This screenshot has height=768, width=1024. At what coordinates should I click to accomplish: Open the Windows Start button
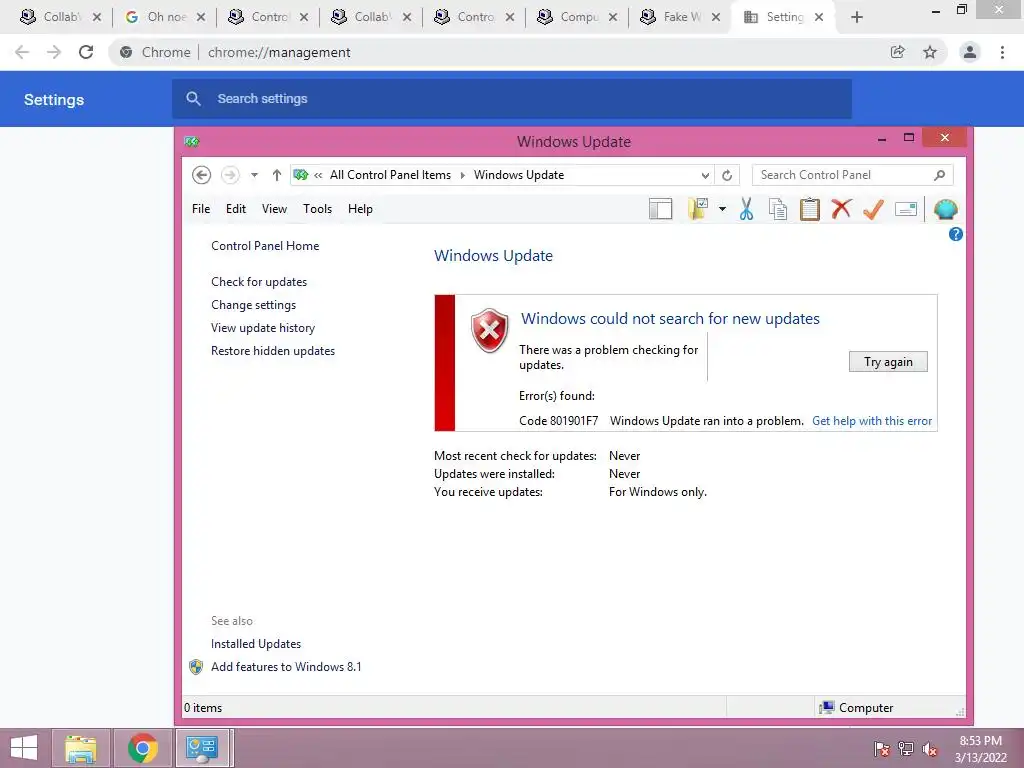(24, 748)
